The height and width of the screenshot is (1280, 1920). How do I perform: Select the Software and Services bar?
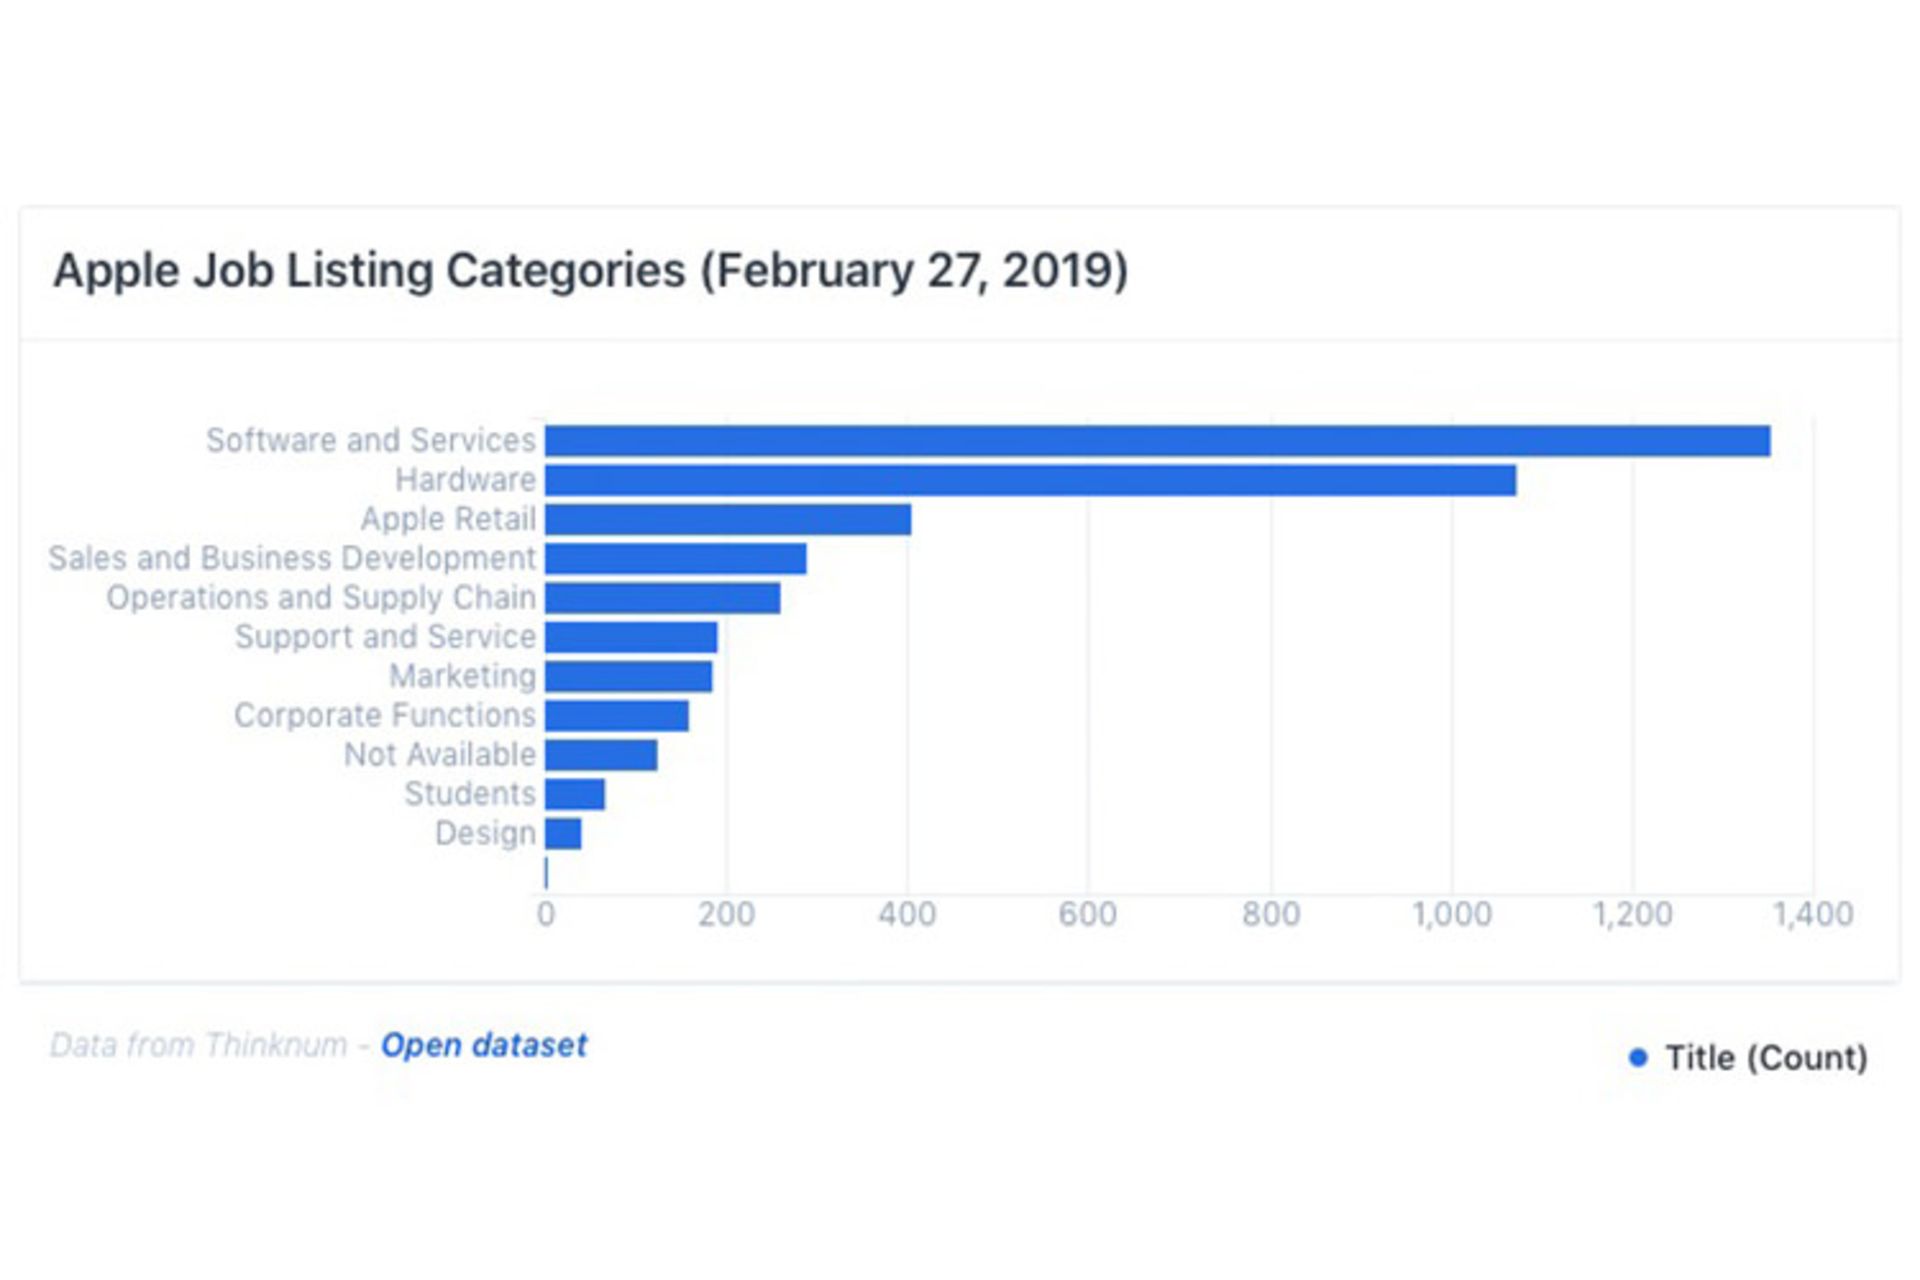pos(1158,441)
